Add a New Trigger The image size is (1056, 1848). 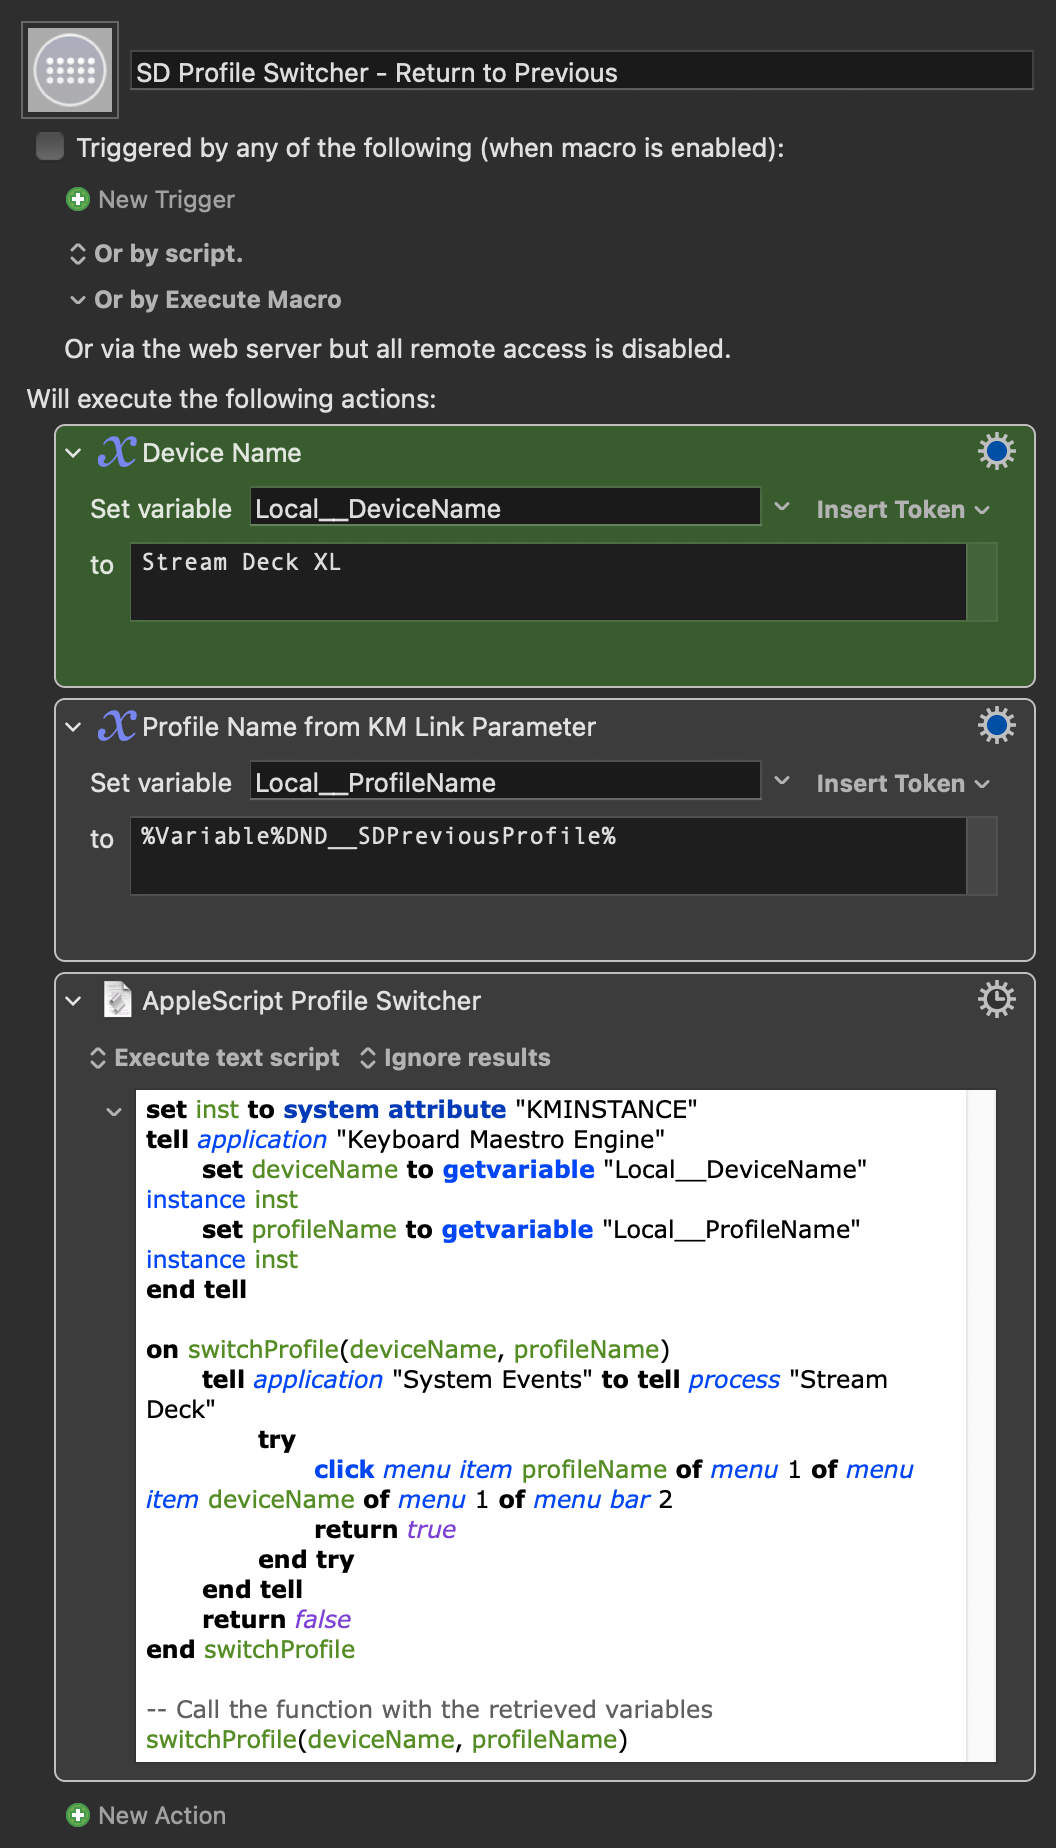[166, 200]
